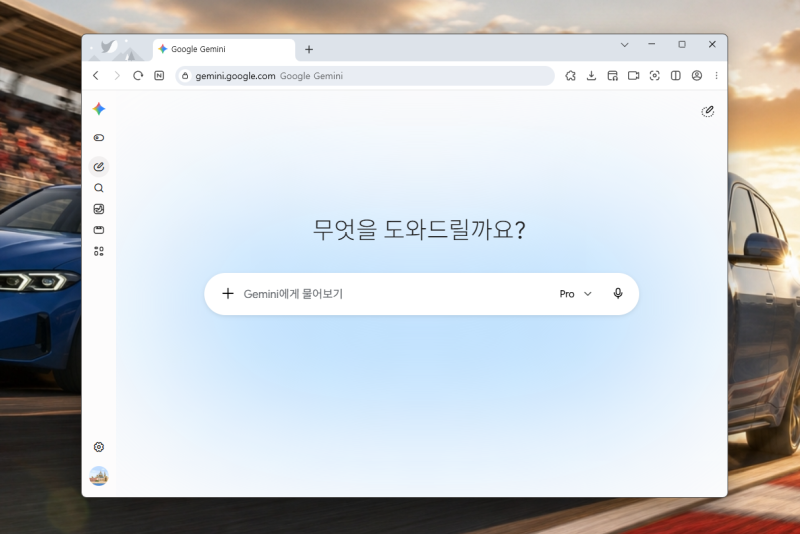800x534 pixels.
Task: Open a new tab with plus button
Action: [309, 49]
